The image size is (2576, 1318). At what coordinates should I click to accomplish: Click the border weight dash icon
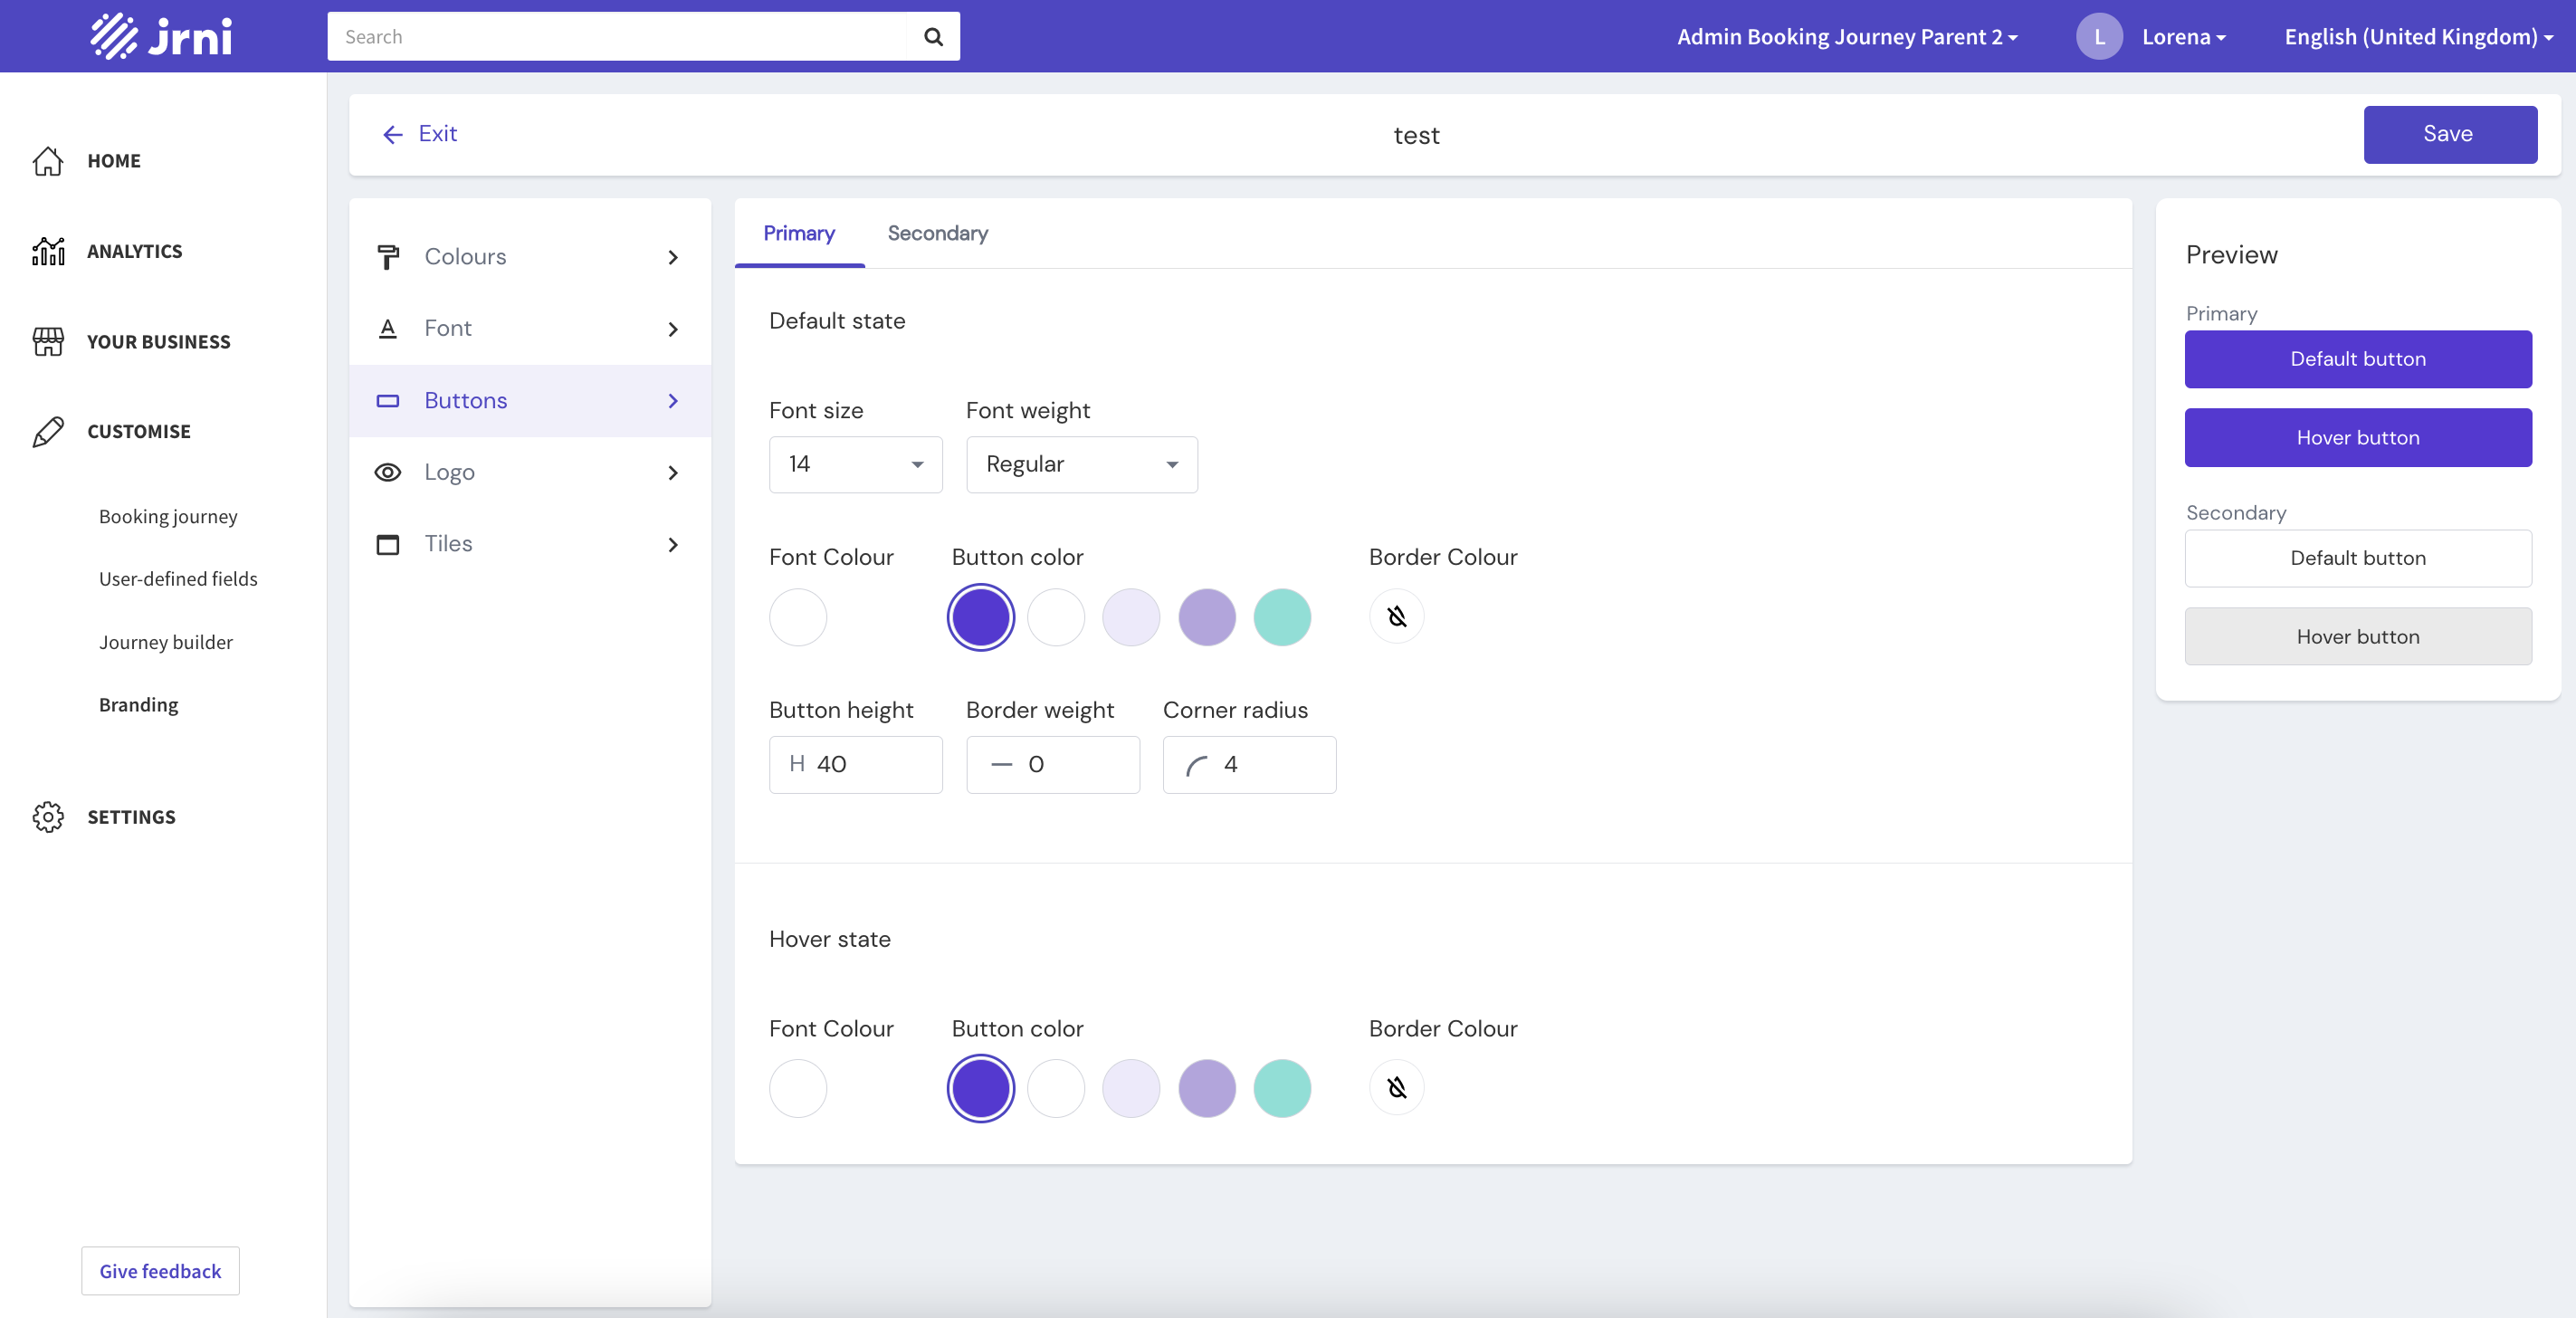pyautogui.click(x=1001, y=765)
